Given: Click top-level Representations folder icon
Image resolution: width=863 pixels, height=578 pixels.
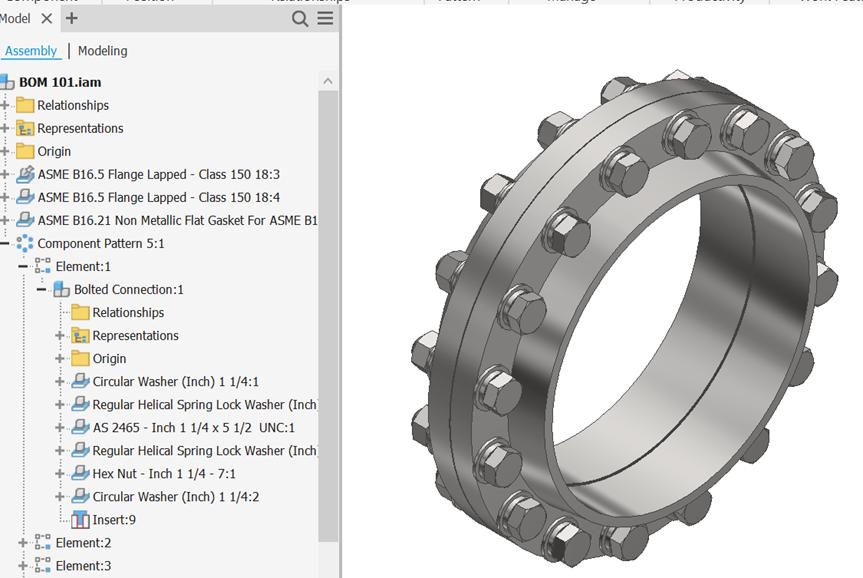Looking at the screenshot, I should coord(25,128).
